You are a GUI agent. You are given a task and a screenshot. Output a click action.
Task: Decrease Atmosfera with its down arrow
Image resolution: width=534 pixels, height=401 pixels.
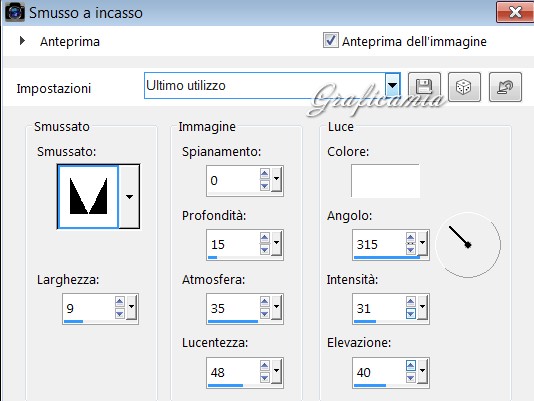pos(265,313)
